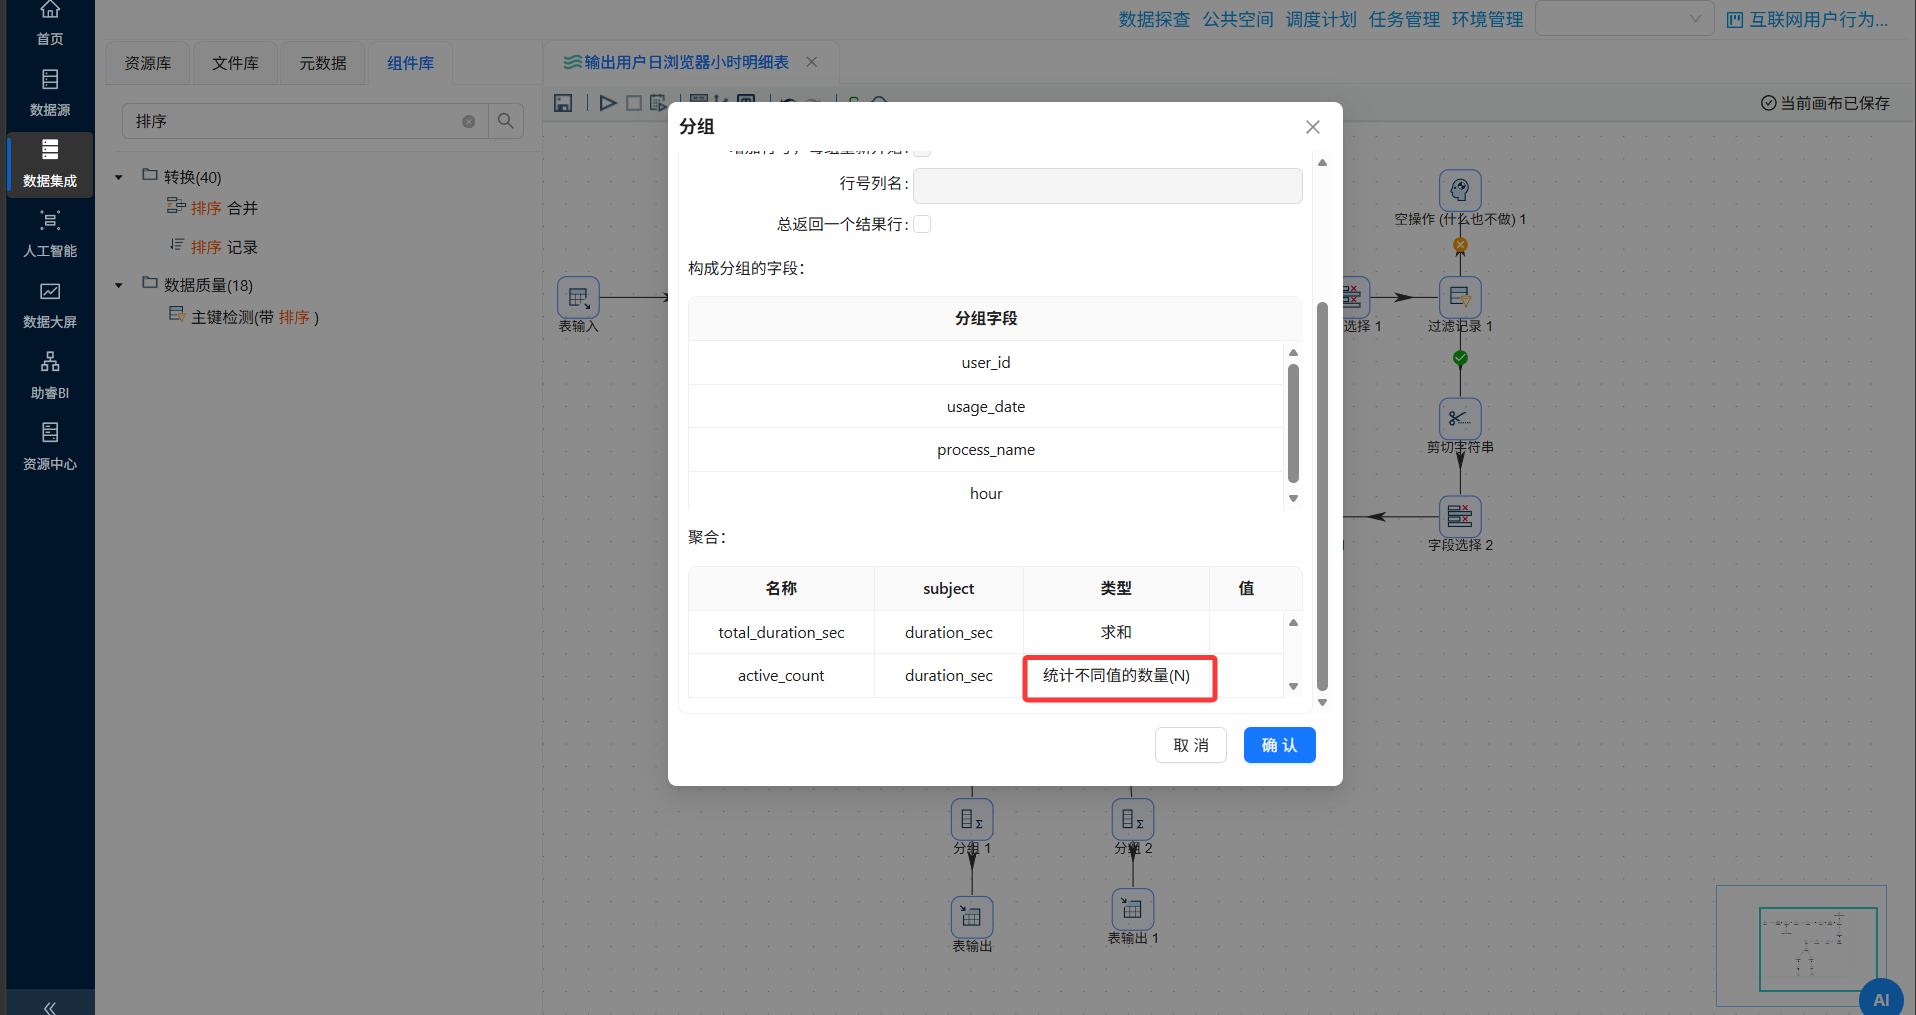
Task: Select 主键检测(带排序) component
Action: click(x=244, y=316)
